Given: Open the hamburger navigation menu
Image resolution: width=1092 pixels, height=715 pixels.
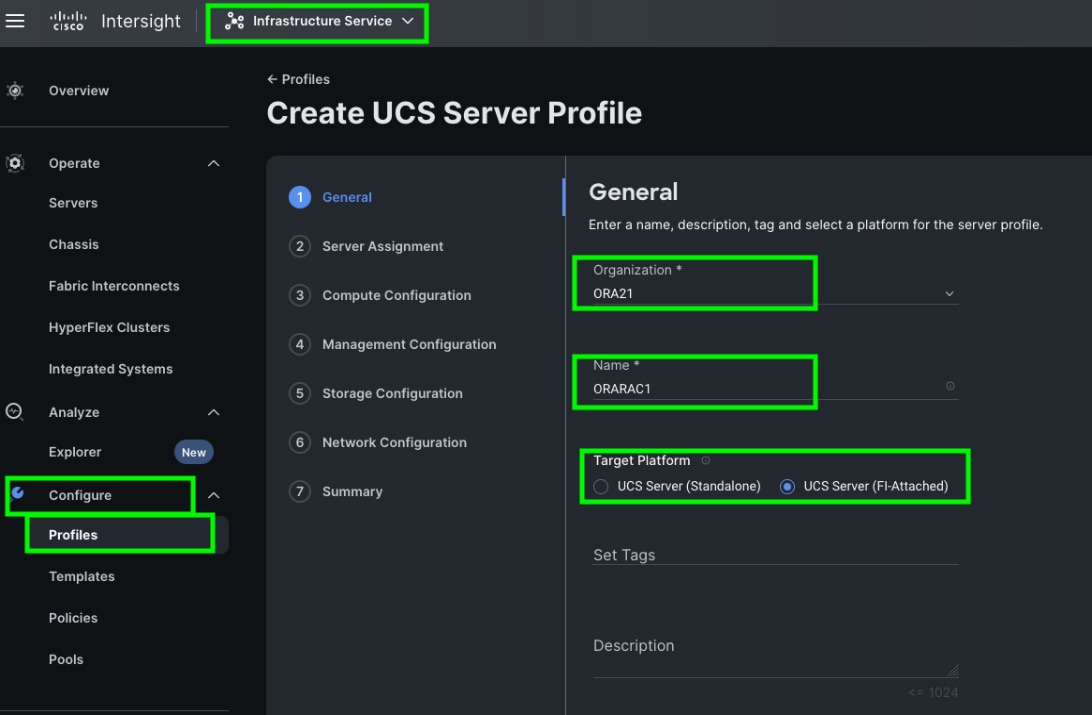Looking at the screenshot, I should (15, 21).
